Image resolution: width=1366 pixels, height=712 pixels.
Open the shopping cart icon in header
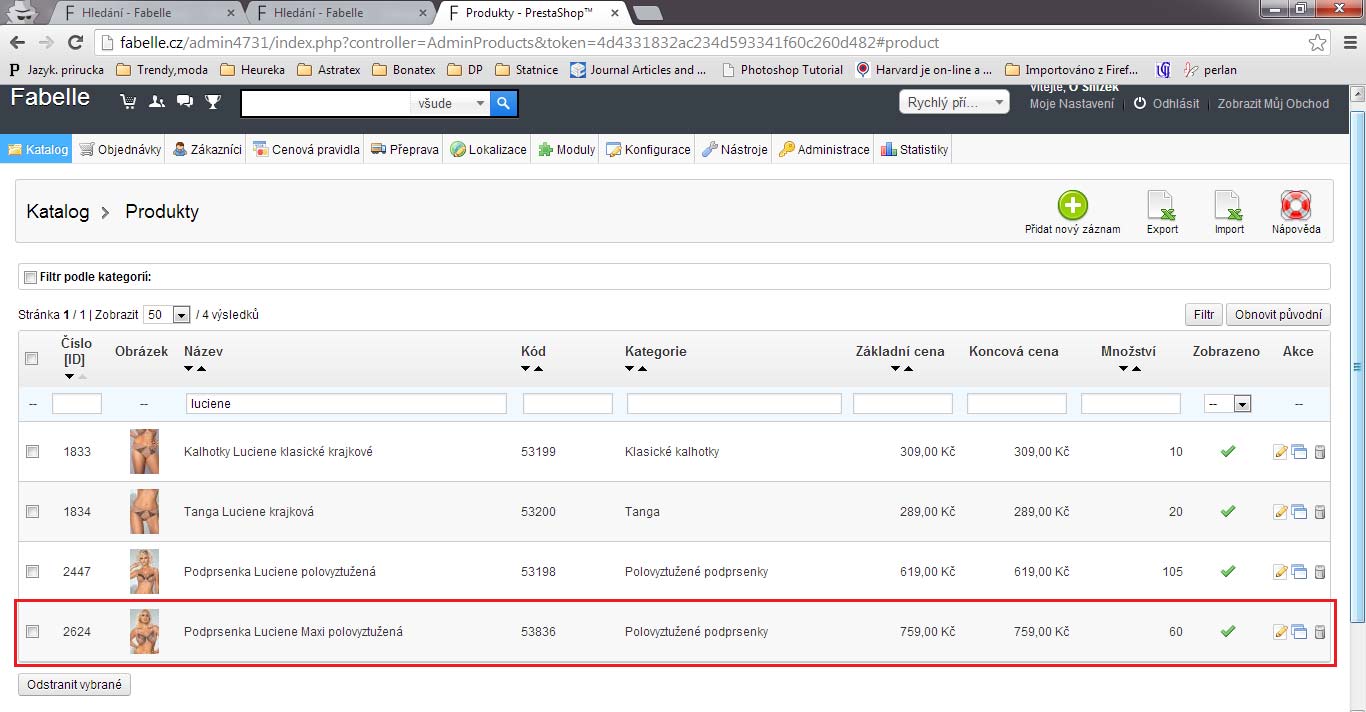click(x=128, y=101)
